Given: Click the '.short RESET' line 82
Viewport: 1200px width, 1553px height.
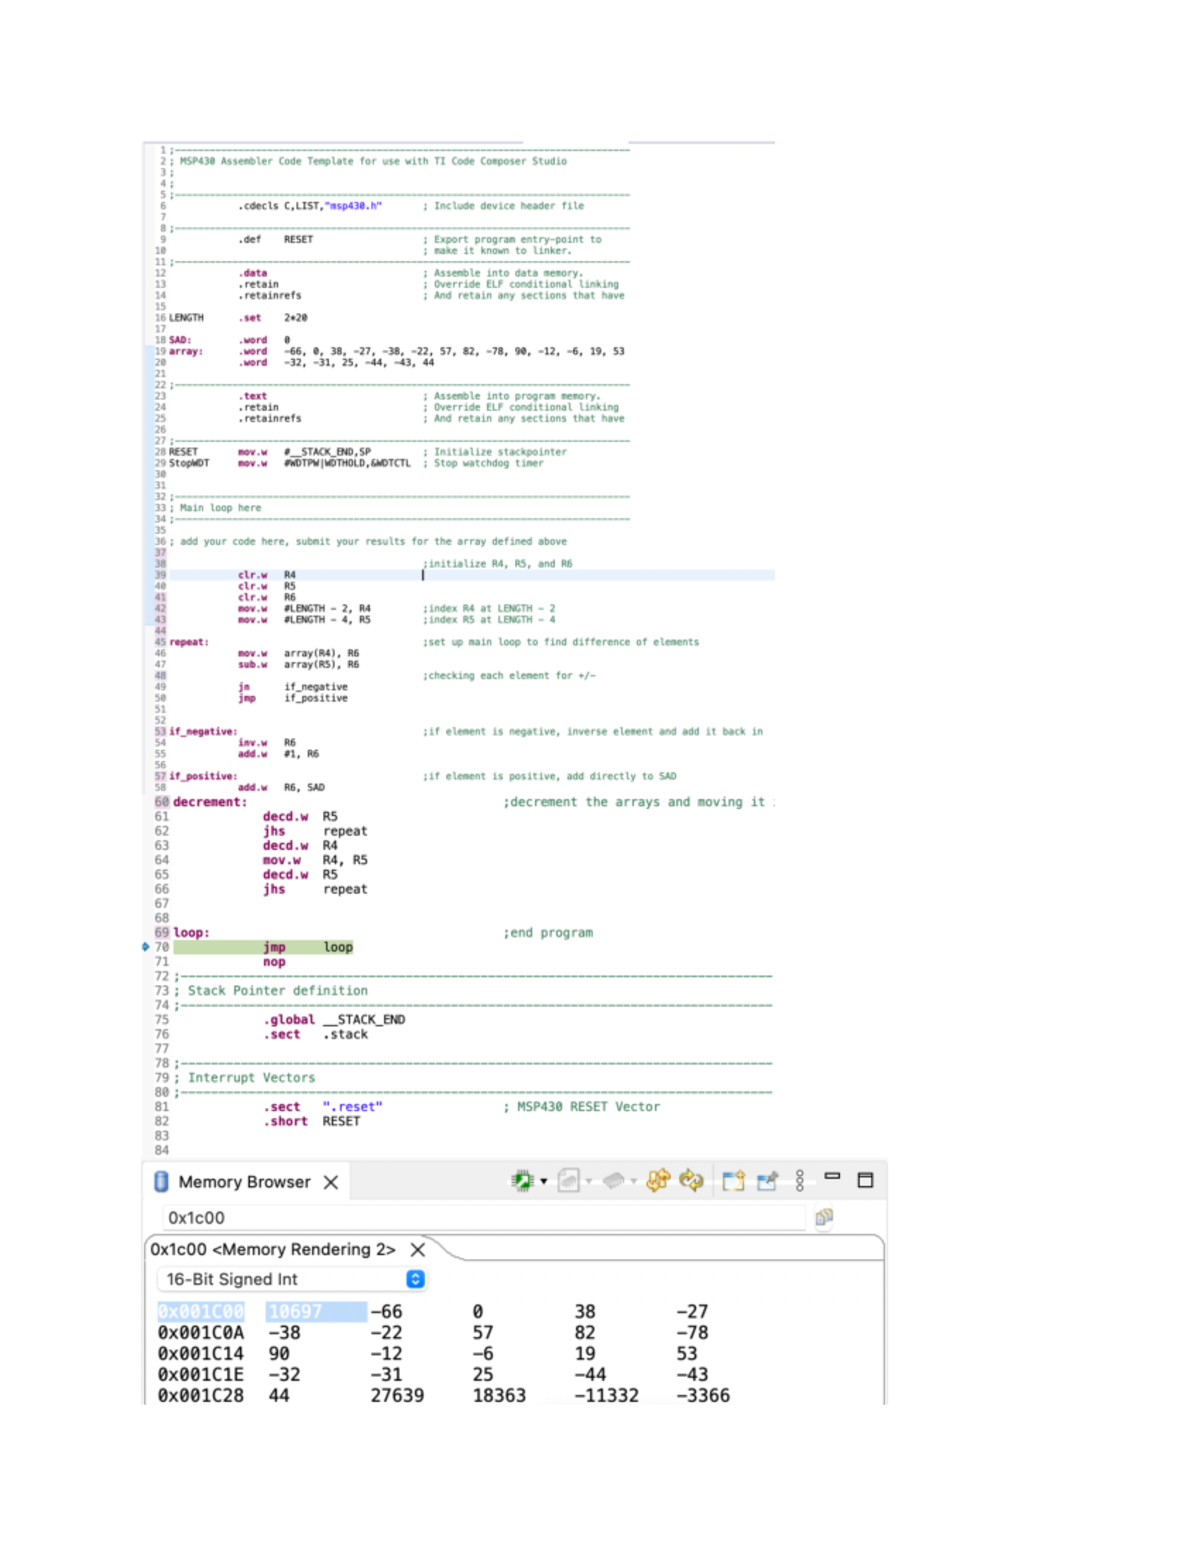Looking at the screenshot, I should [312, 1121].
